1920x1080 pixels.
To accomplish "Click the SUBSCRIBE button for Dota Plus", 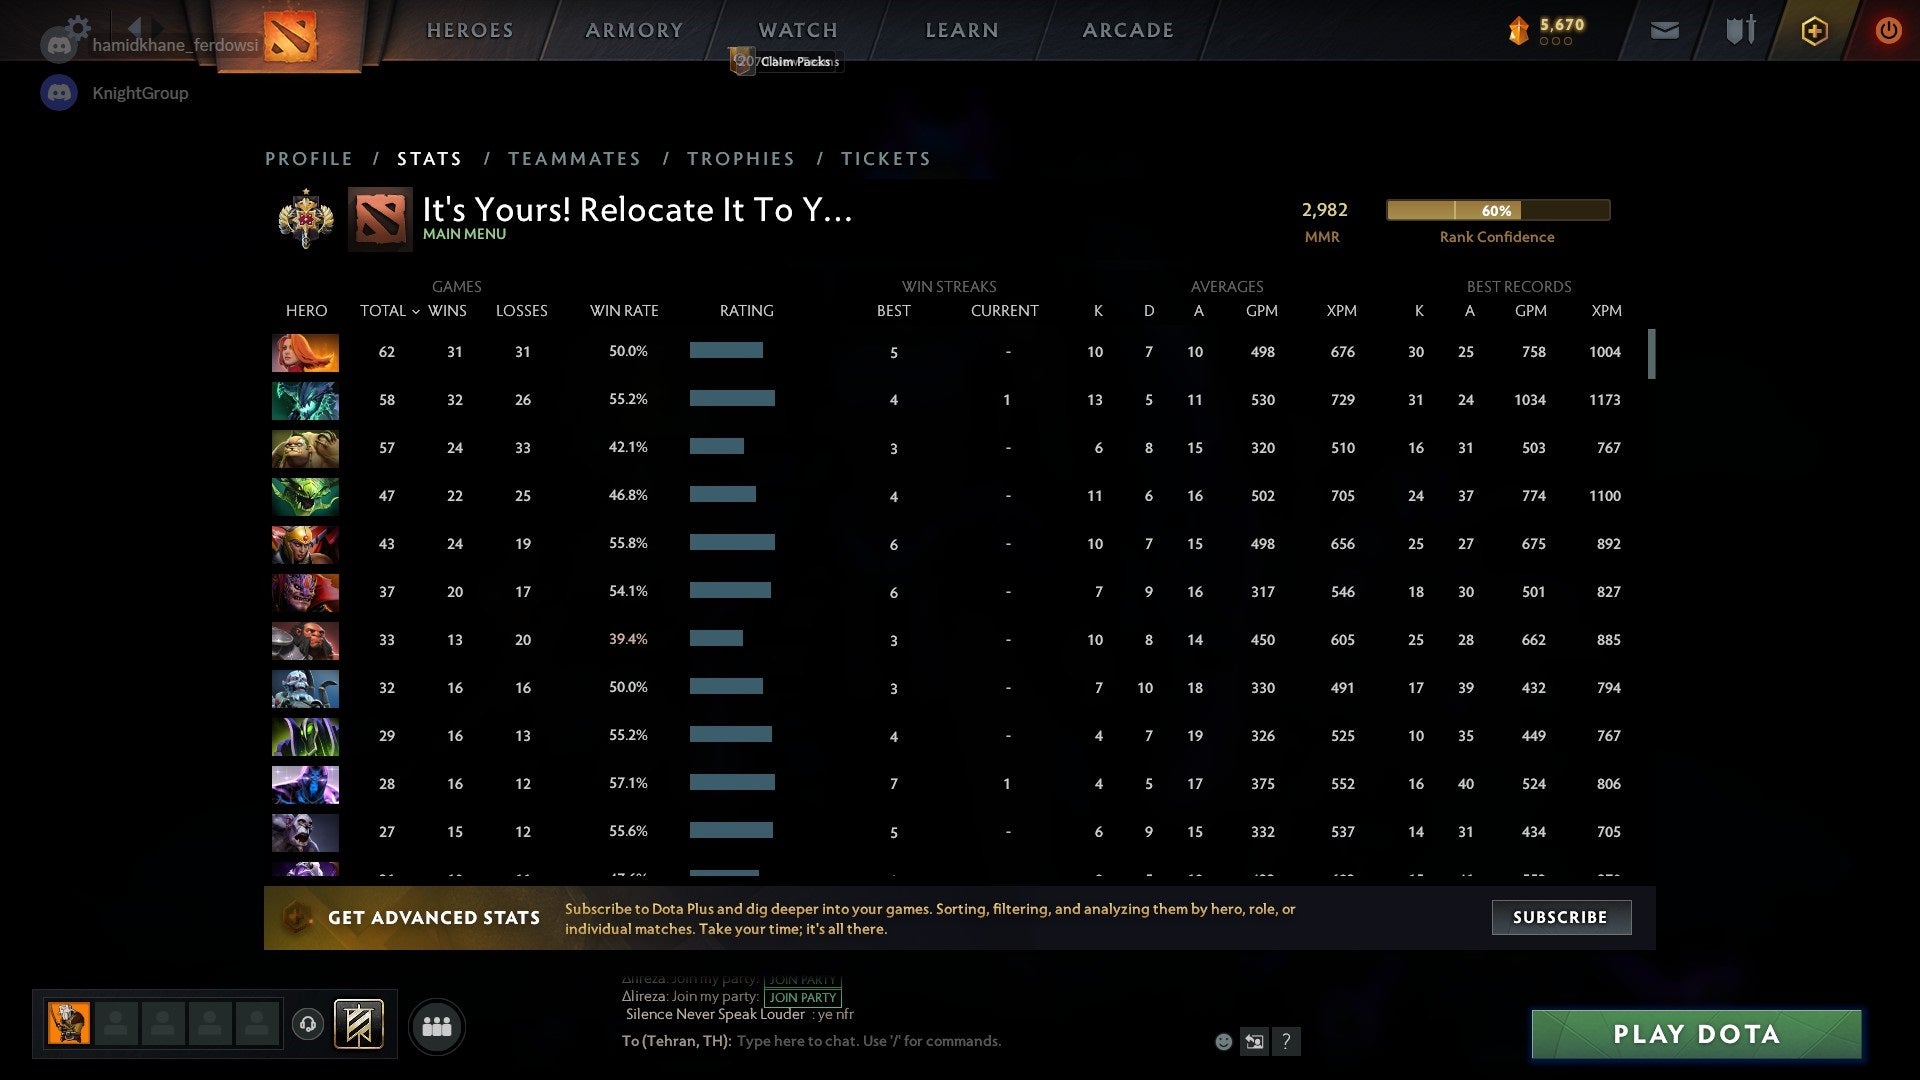I will click(x=1560, y=917).
